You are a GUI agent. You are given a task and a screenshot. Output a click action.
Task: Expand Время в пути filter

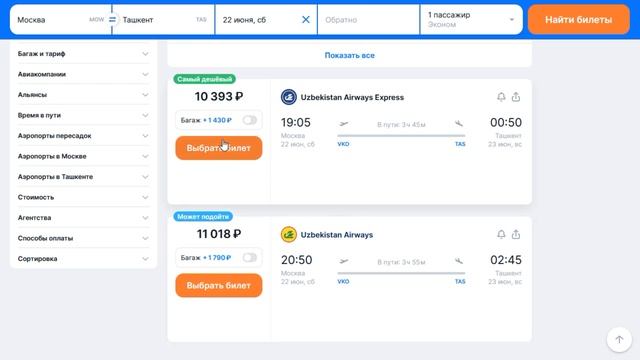coord(83,115)
